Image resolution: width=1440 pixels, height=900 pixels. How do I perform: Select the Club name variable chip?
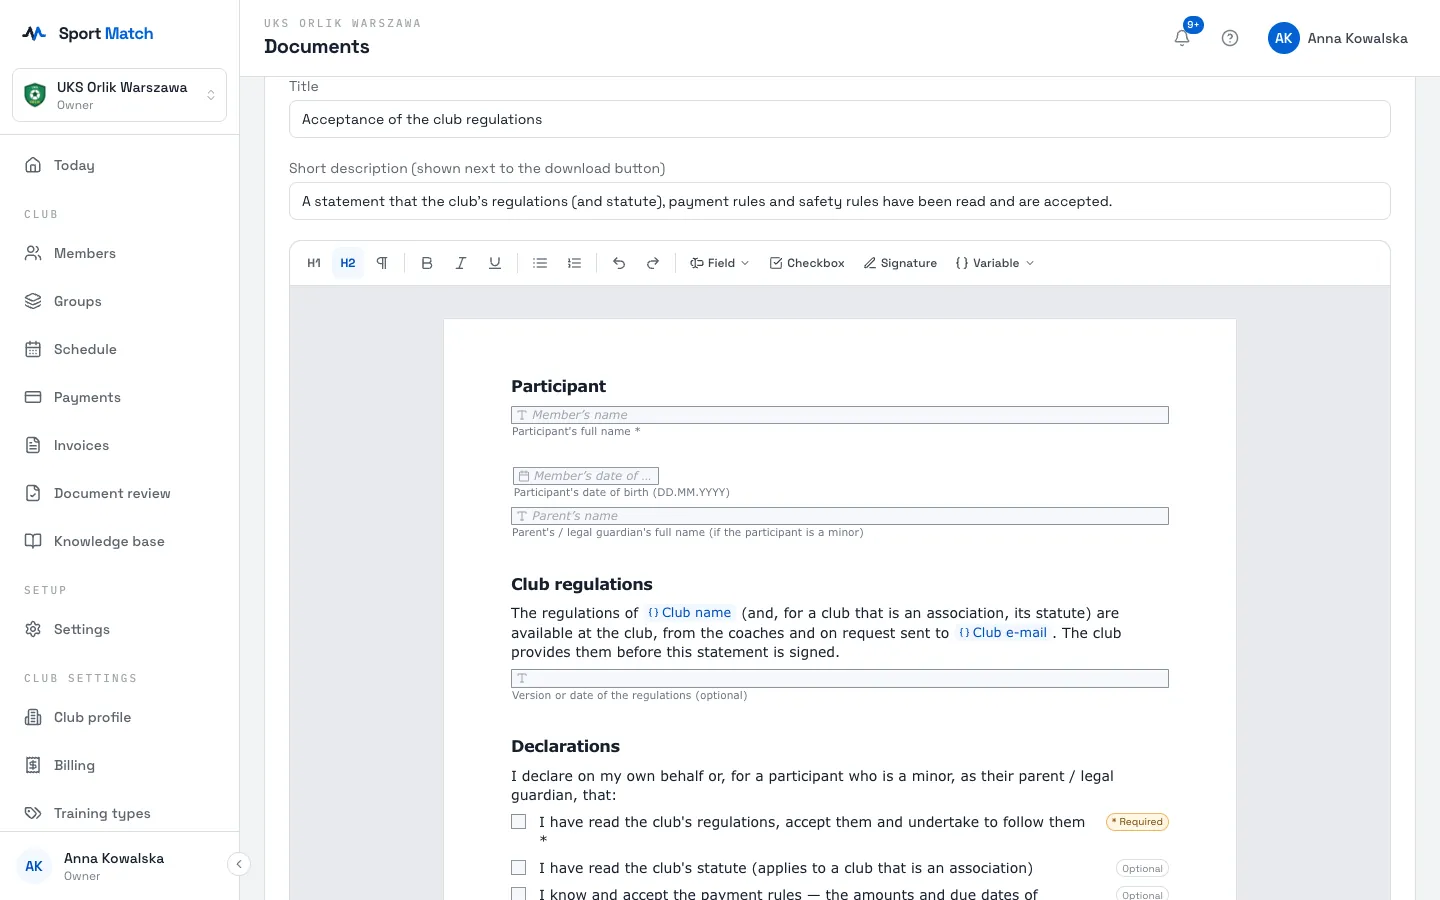tap(690, 613)
